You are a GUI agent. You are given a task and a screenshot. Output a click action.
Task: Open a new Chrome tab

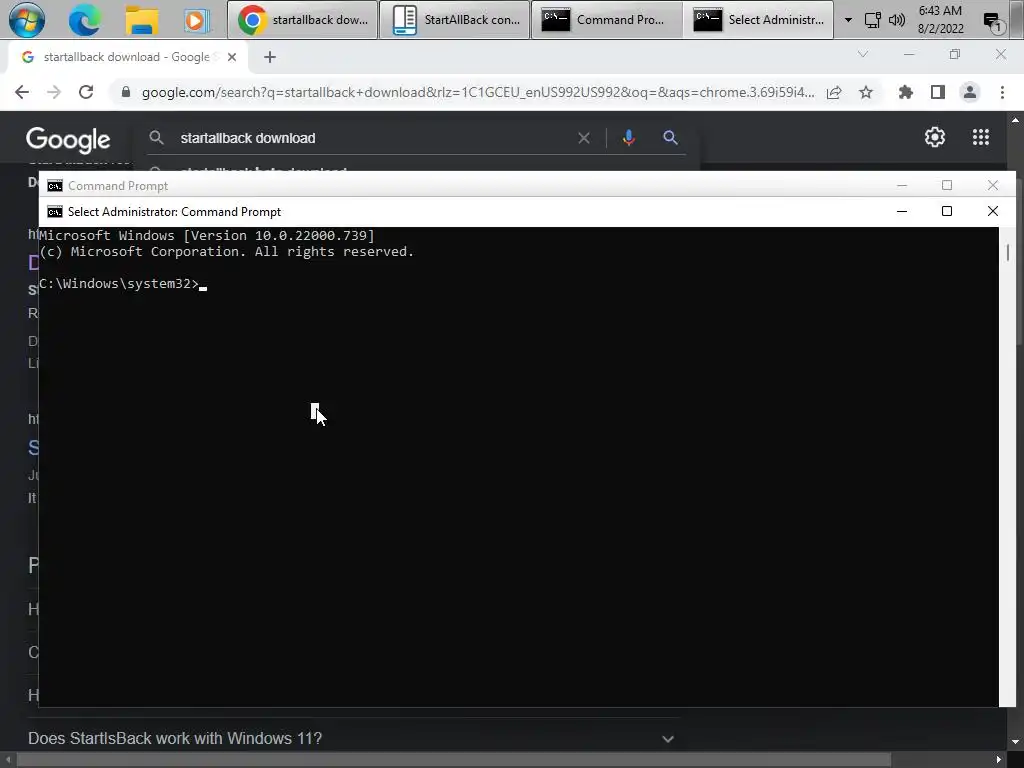click(270, 57)
